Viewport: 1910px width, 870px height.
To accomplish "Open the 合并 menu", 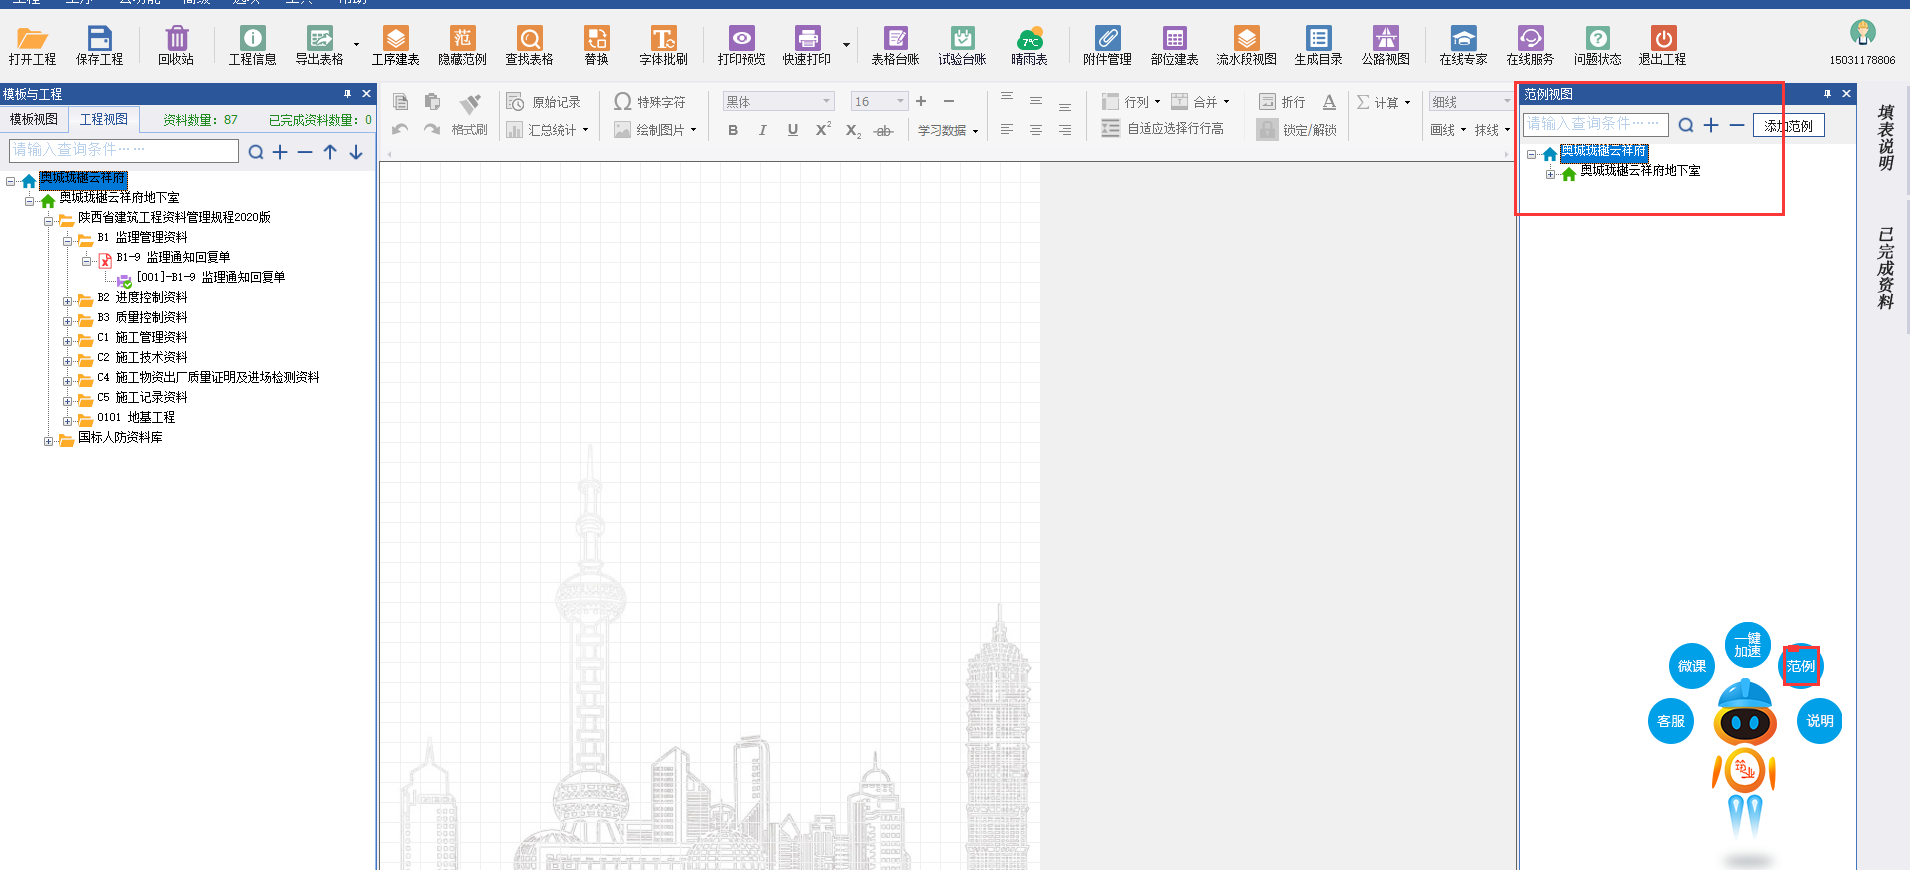I will tap(1200, 102).
